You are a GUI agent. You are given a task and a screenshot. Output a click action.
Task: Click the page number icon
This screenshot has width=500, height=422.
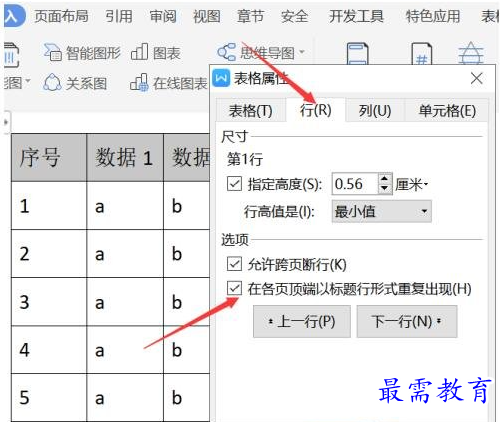click(422, 53)
